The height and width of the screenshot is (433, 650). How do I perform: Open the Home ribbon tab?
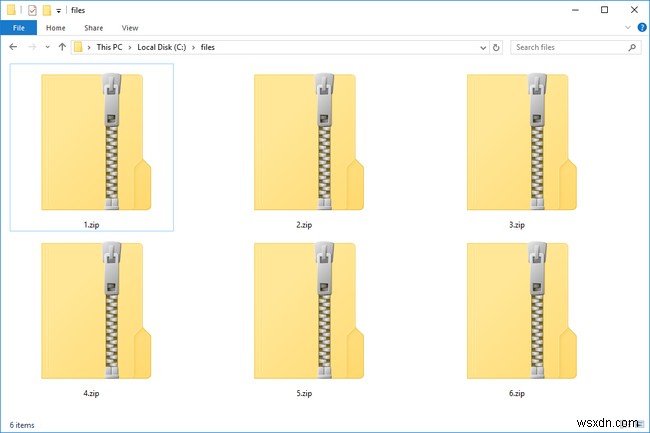(56, 28)
